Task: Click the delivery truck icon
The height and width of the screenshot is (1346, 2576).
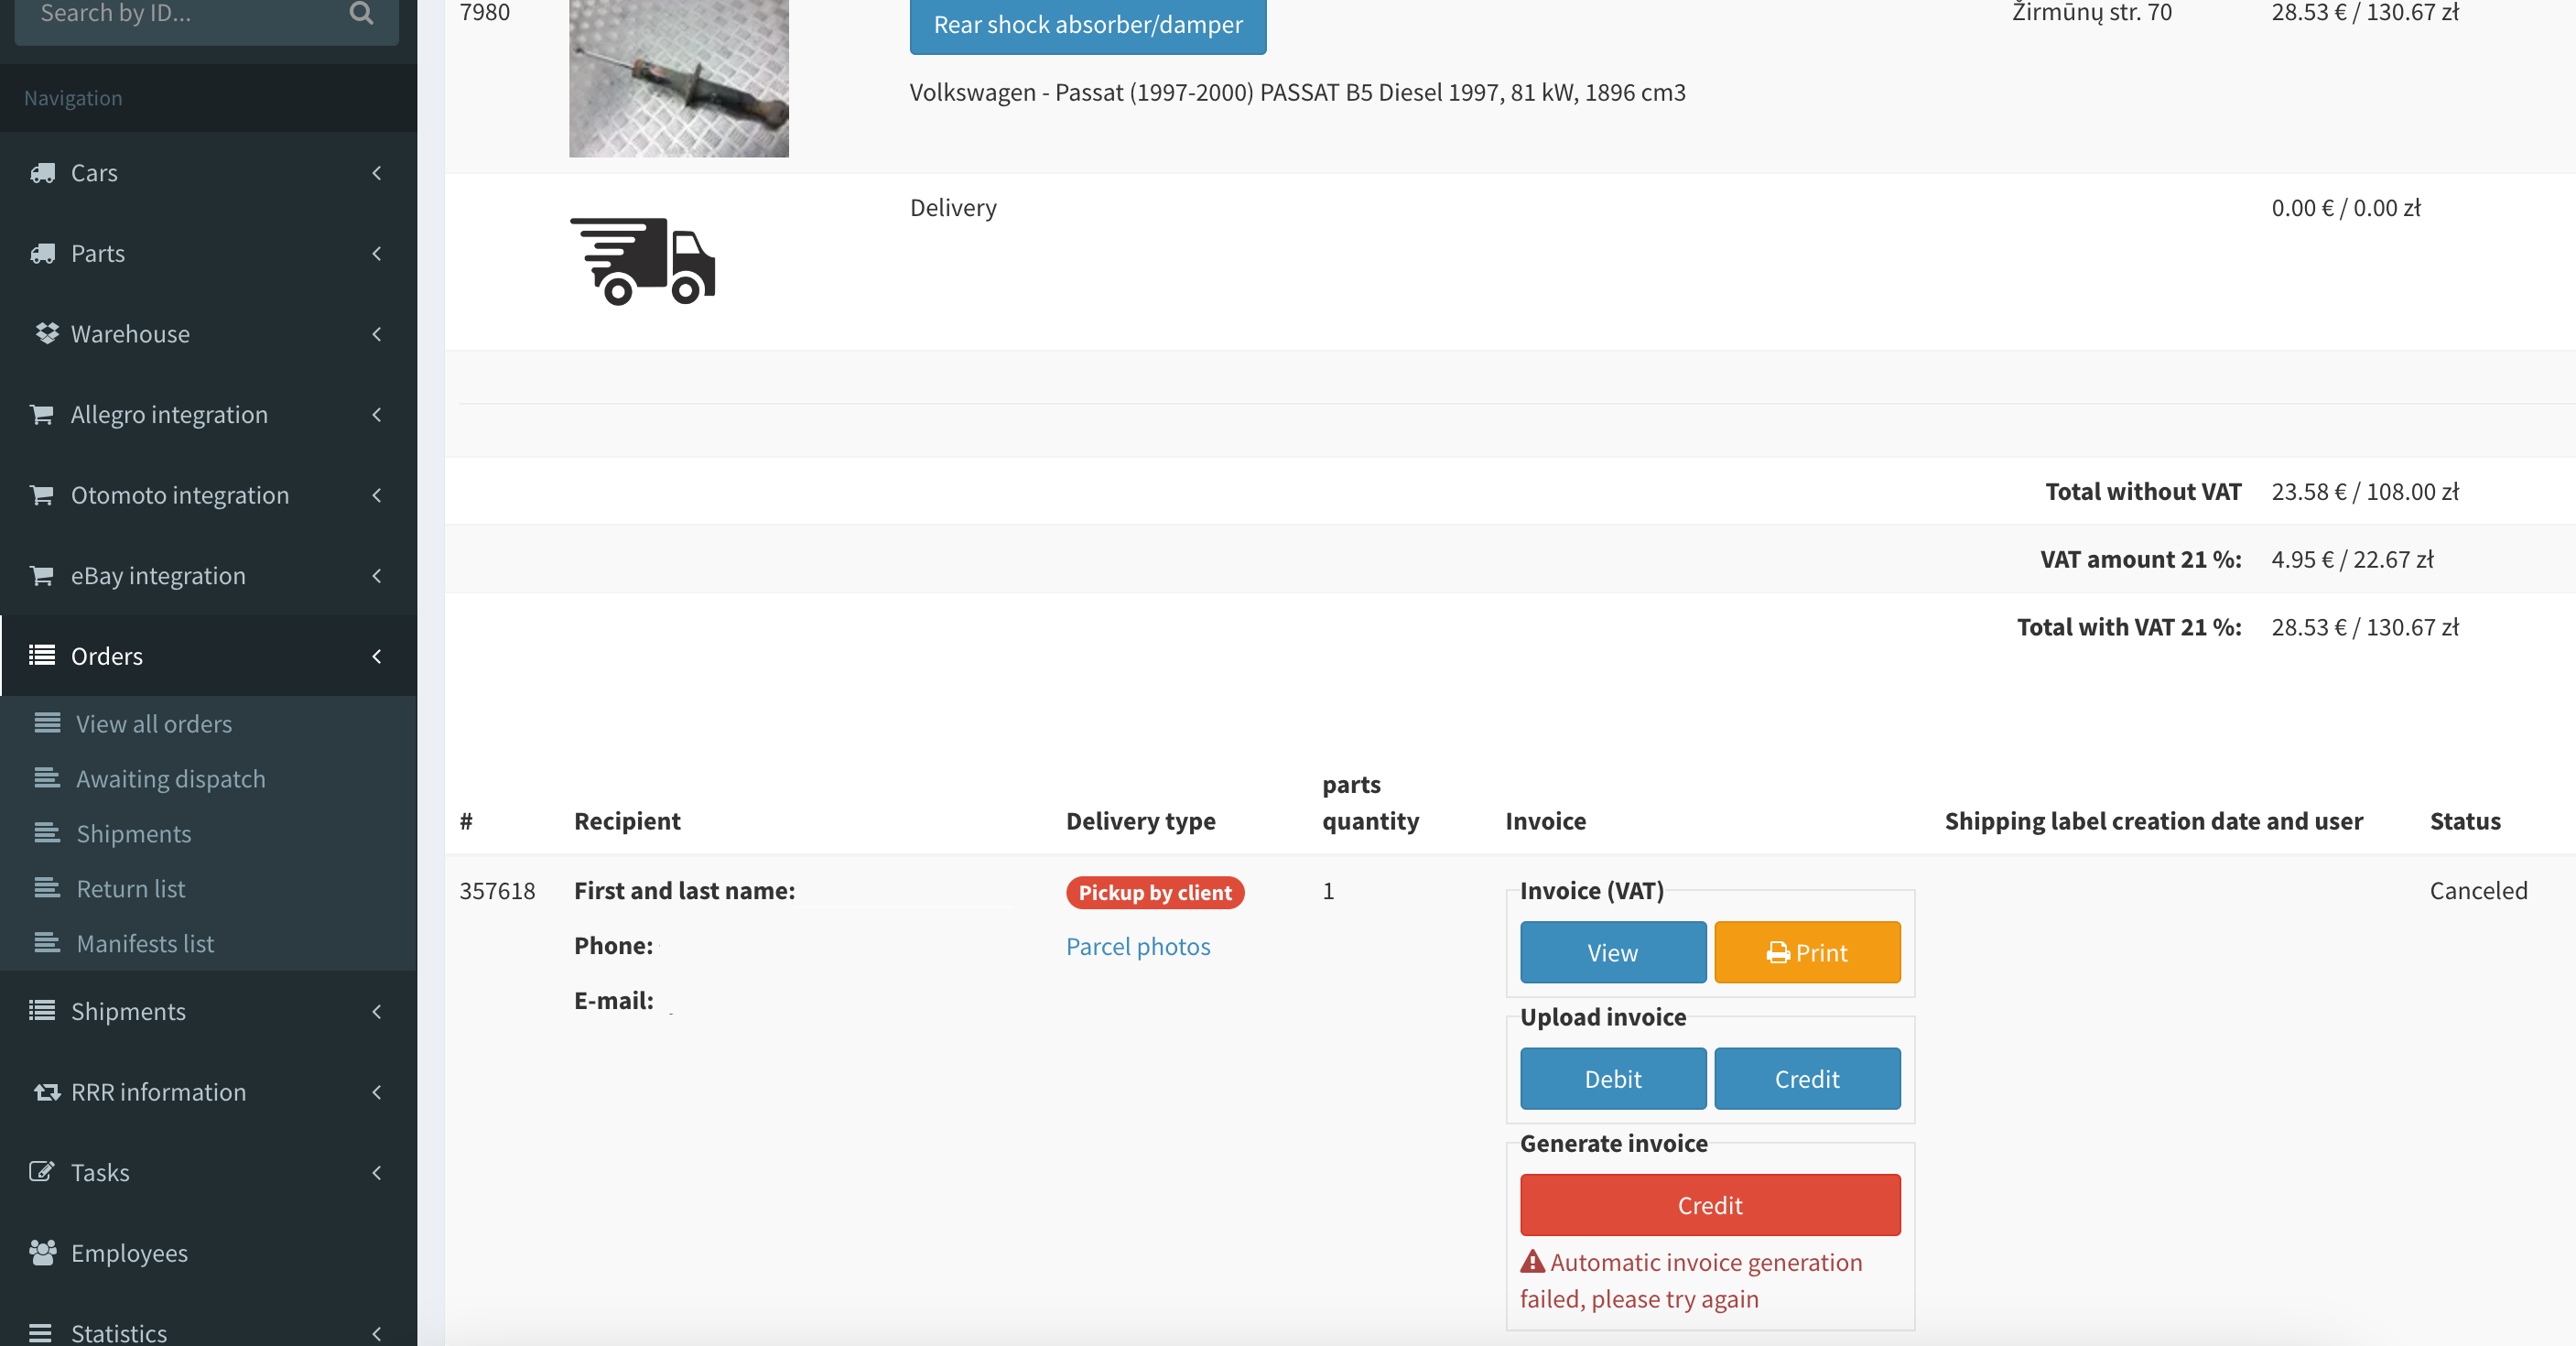Action: coord(642,261)
